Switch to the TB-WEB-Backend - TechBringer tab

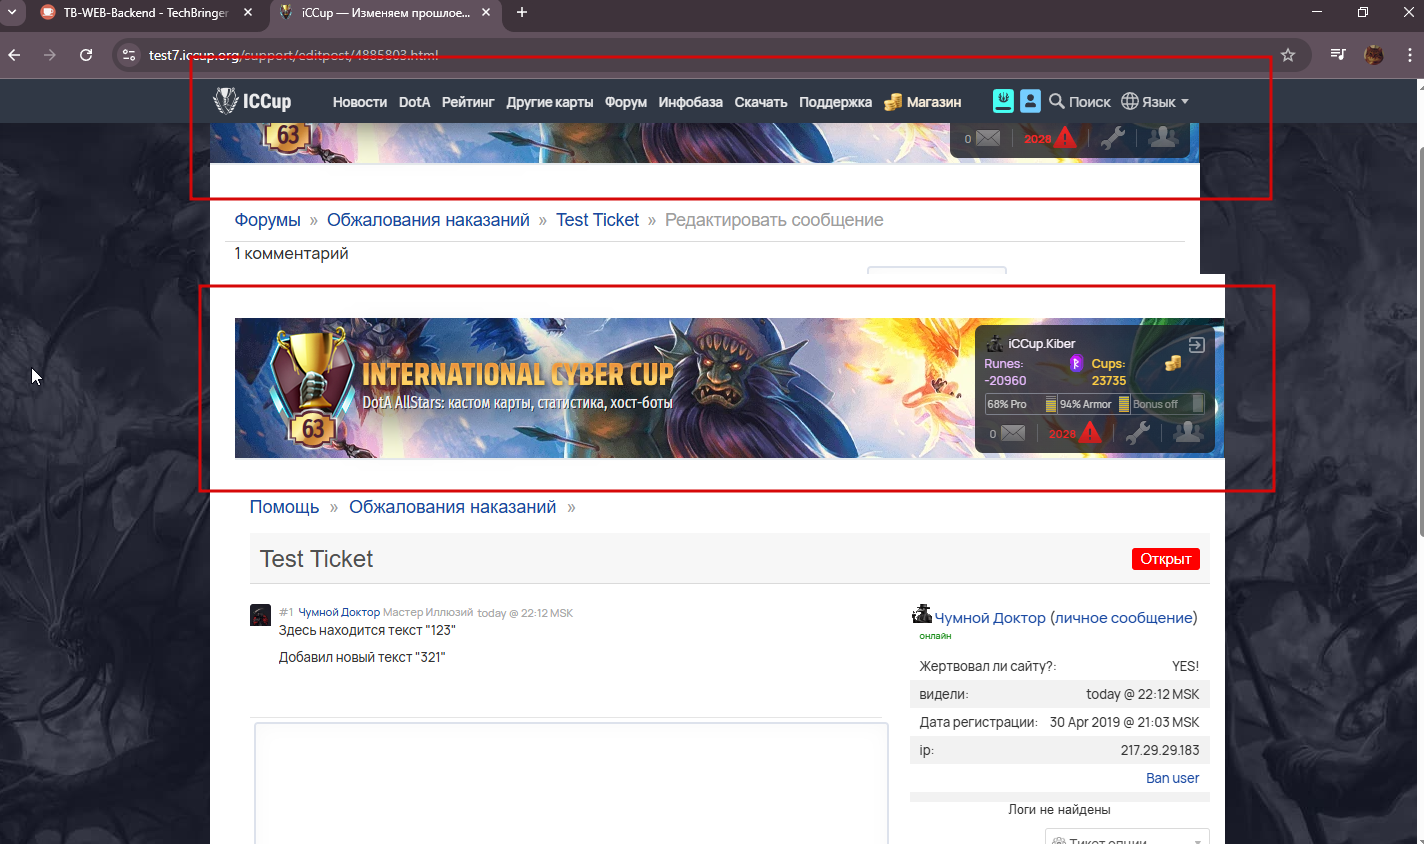coord(145,13)
